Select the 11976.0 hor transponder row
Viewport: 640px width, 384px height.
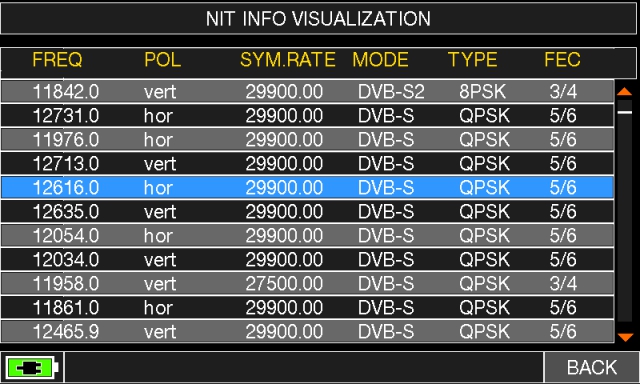307,140
